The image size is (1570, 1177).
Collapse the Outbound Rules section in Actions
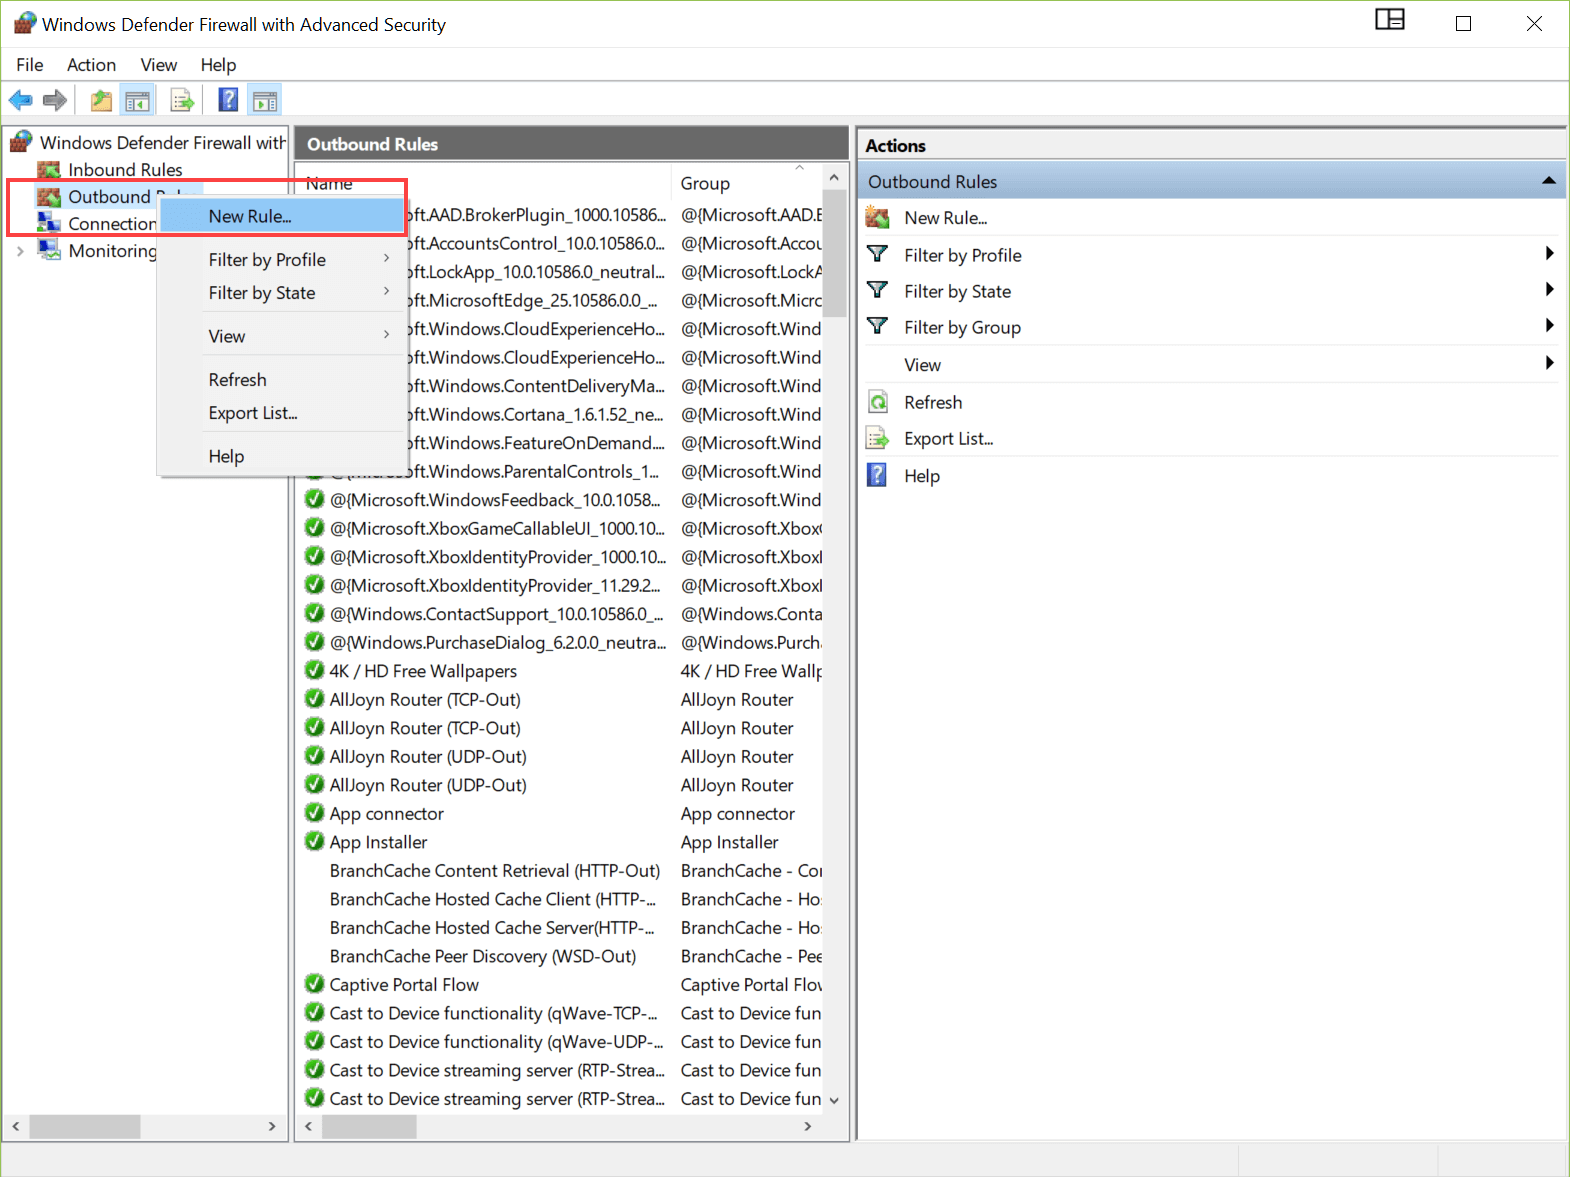tap(1548, 181)
